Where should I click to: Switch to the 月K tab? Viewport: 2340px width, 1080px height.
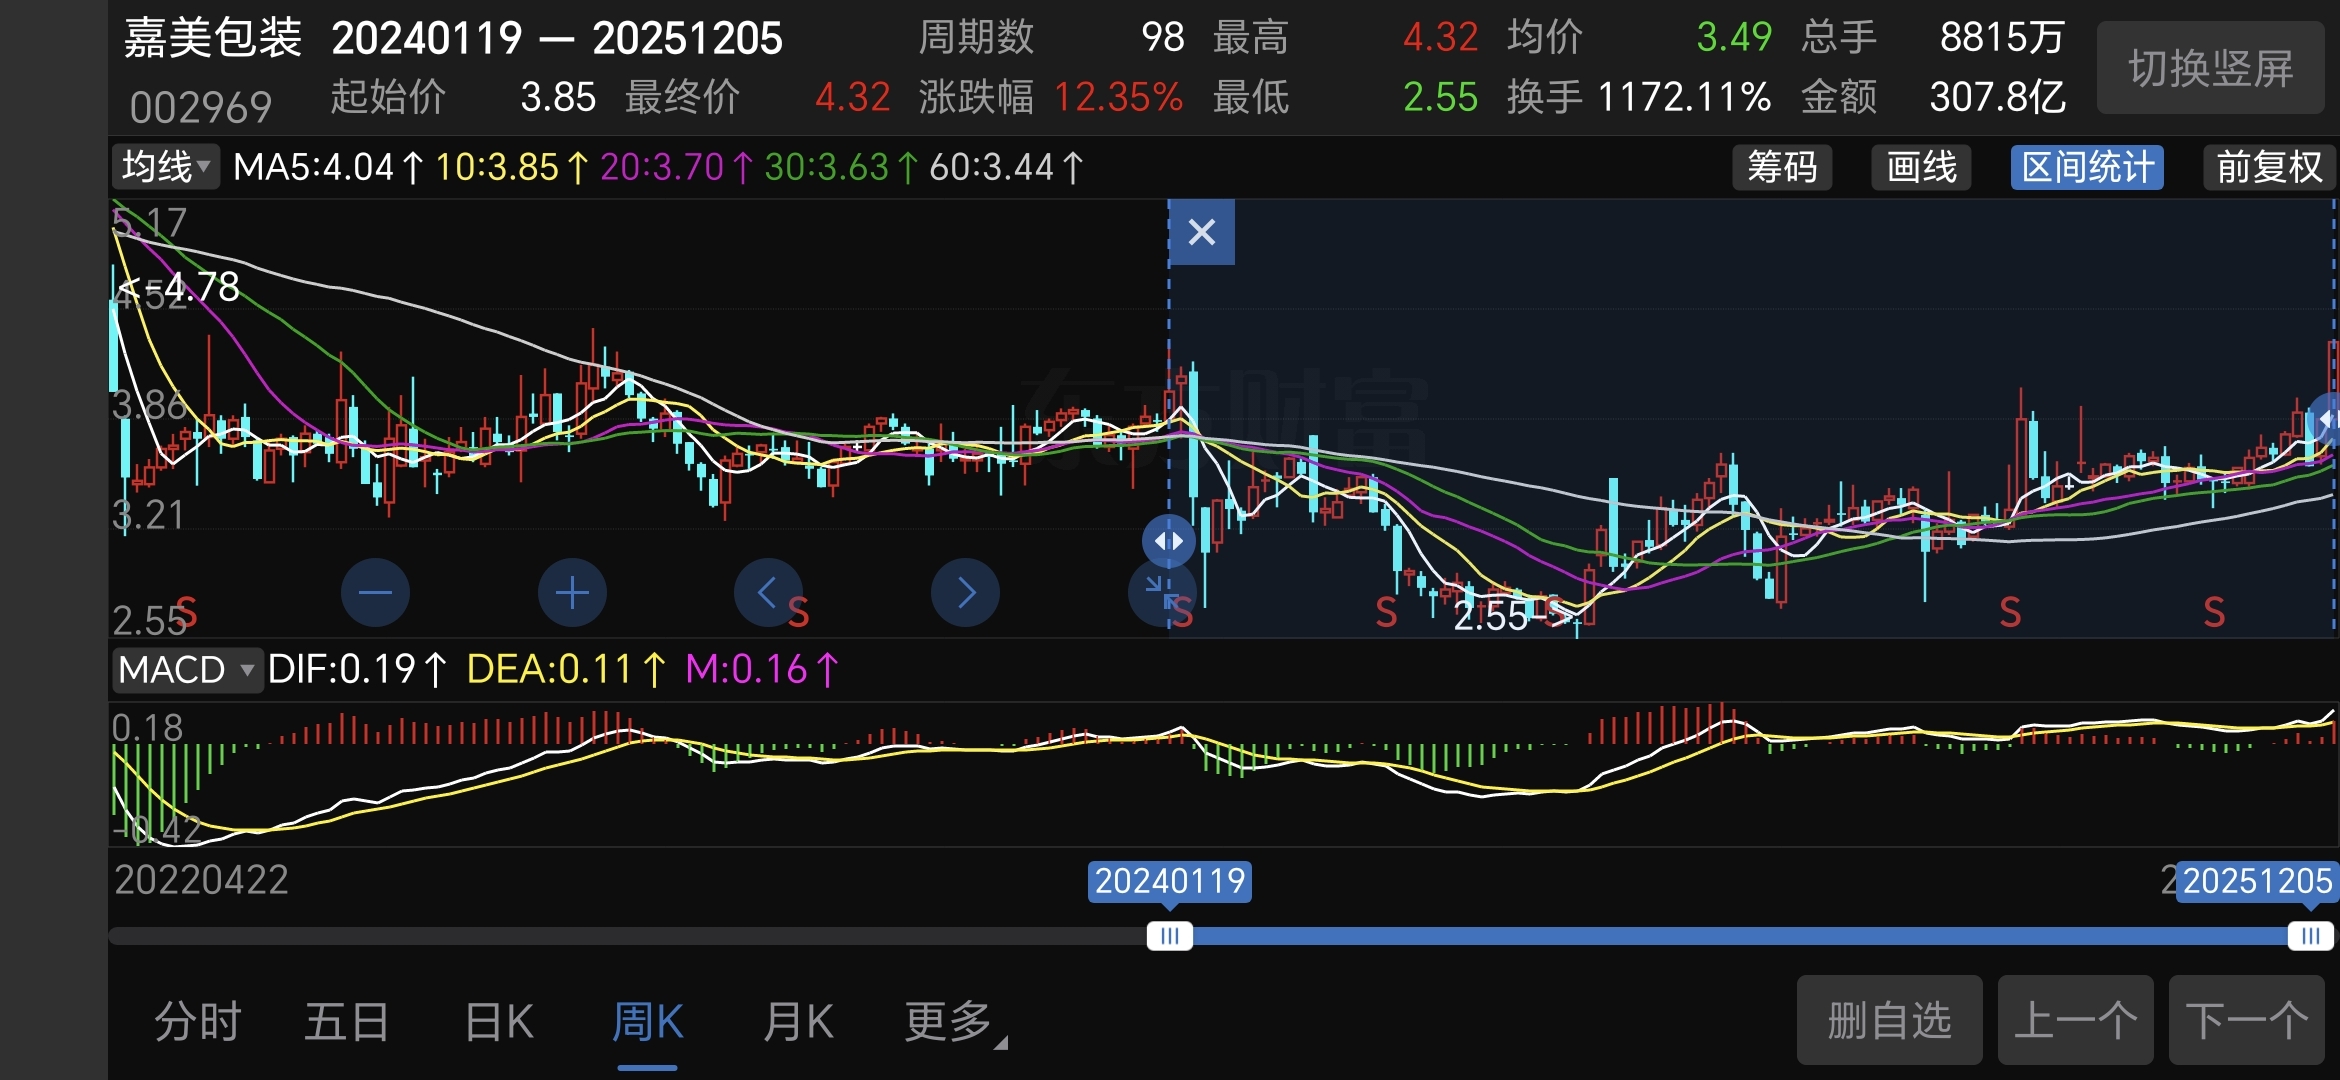[797, 1022]
